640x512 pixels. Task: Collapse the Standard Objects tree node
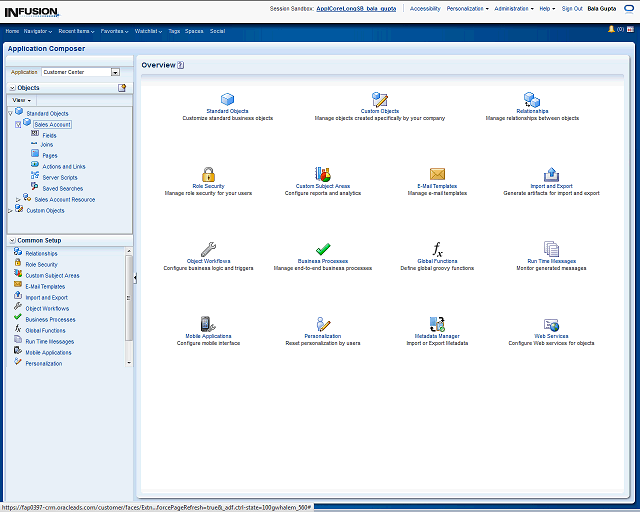point(10,113)
